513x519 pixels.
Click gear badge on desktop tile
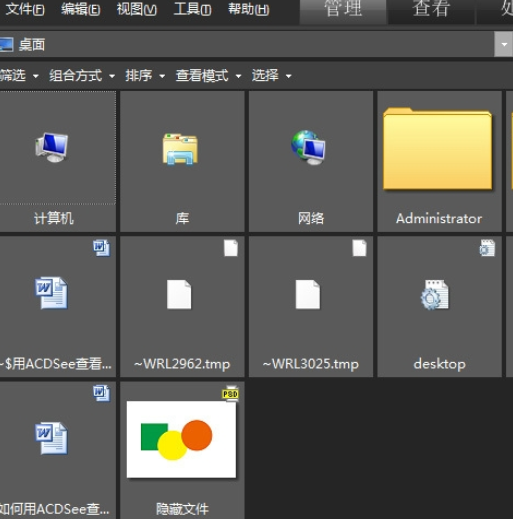487,248
